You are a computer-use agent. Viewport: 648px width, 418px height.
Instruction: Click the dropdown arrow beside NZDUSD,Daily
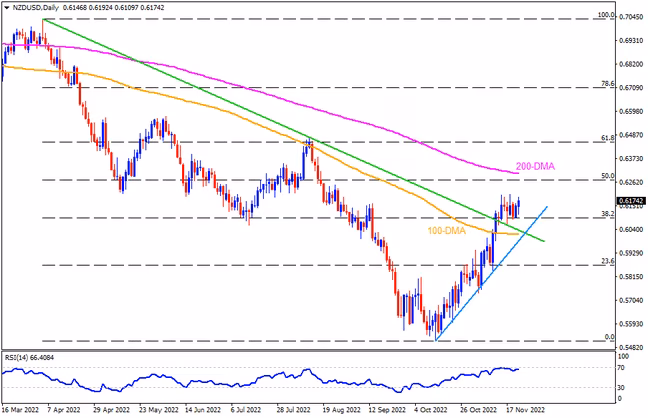coord(7,8)
